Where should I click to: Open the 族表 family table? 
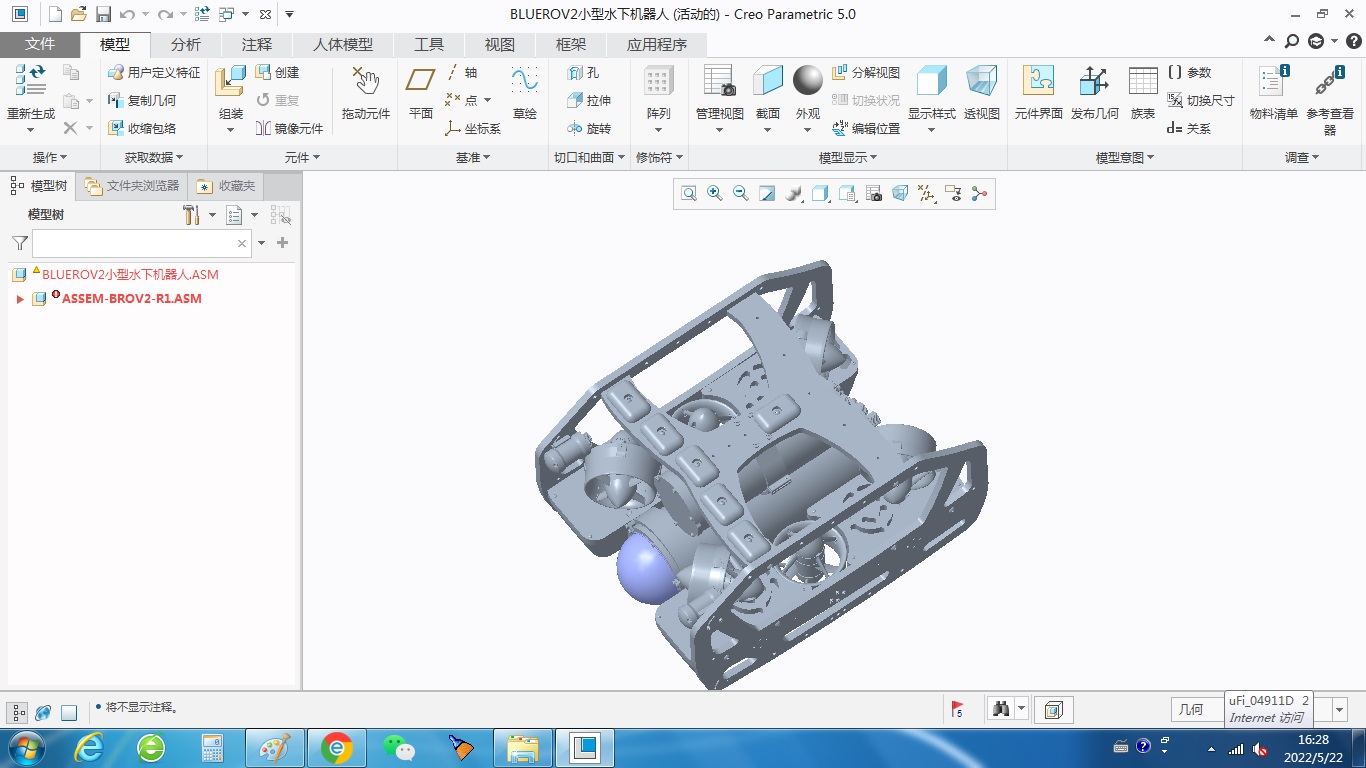coord(1143,83)
